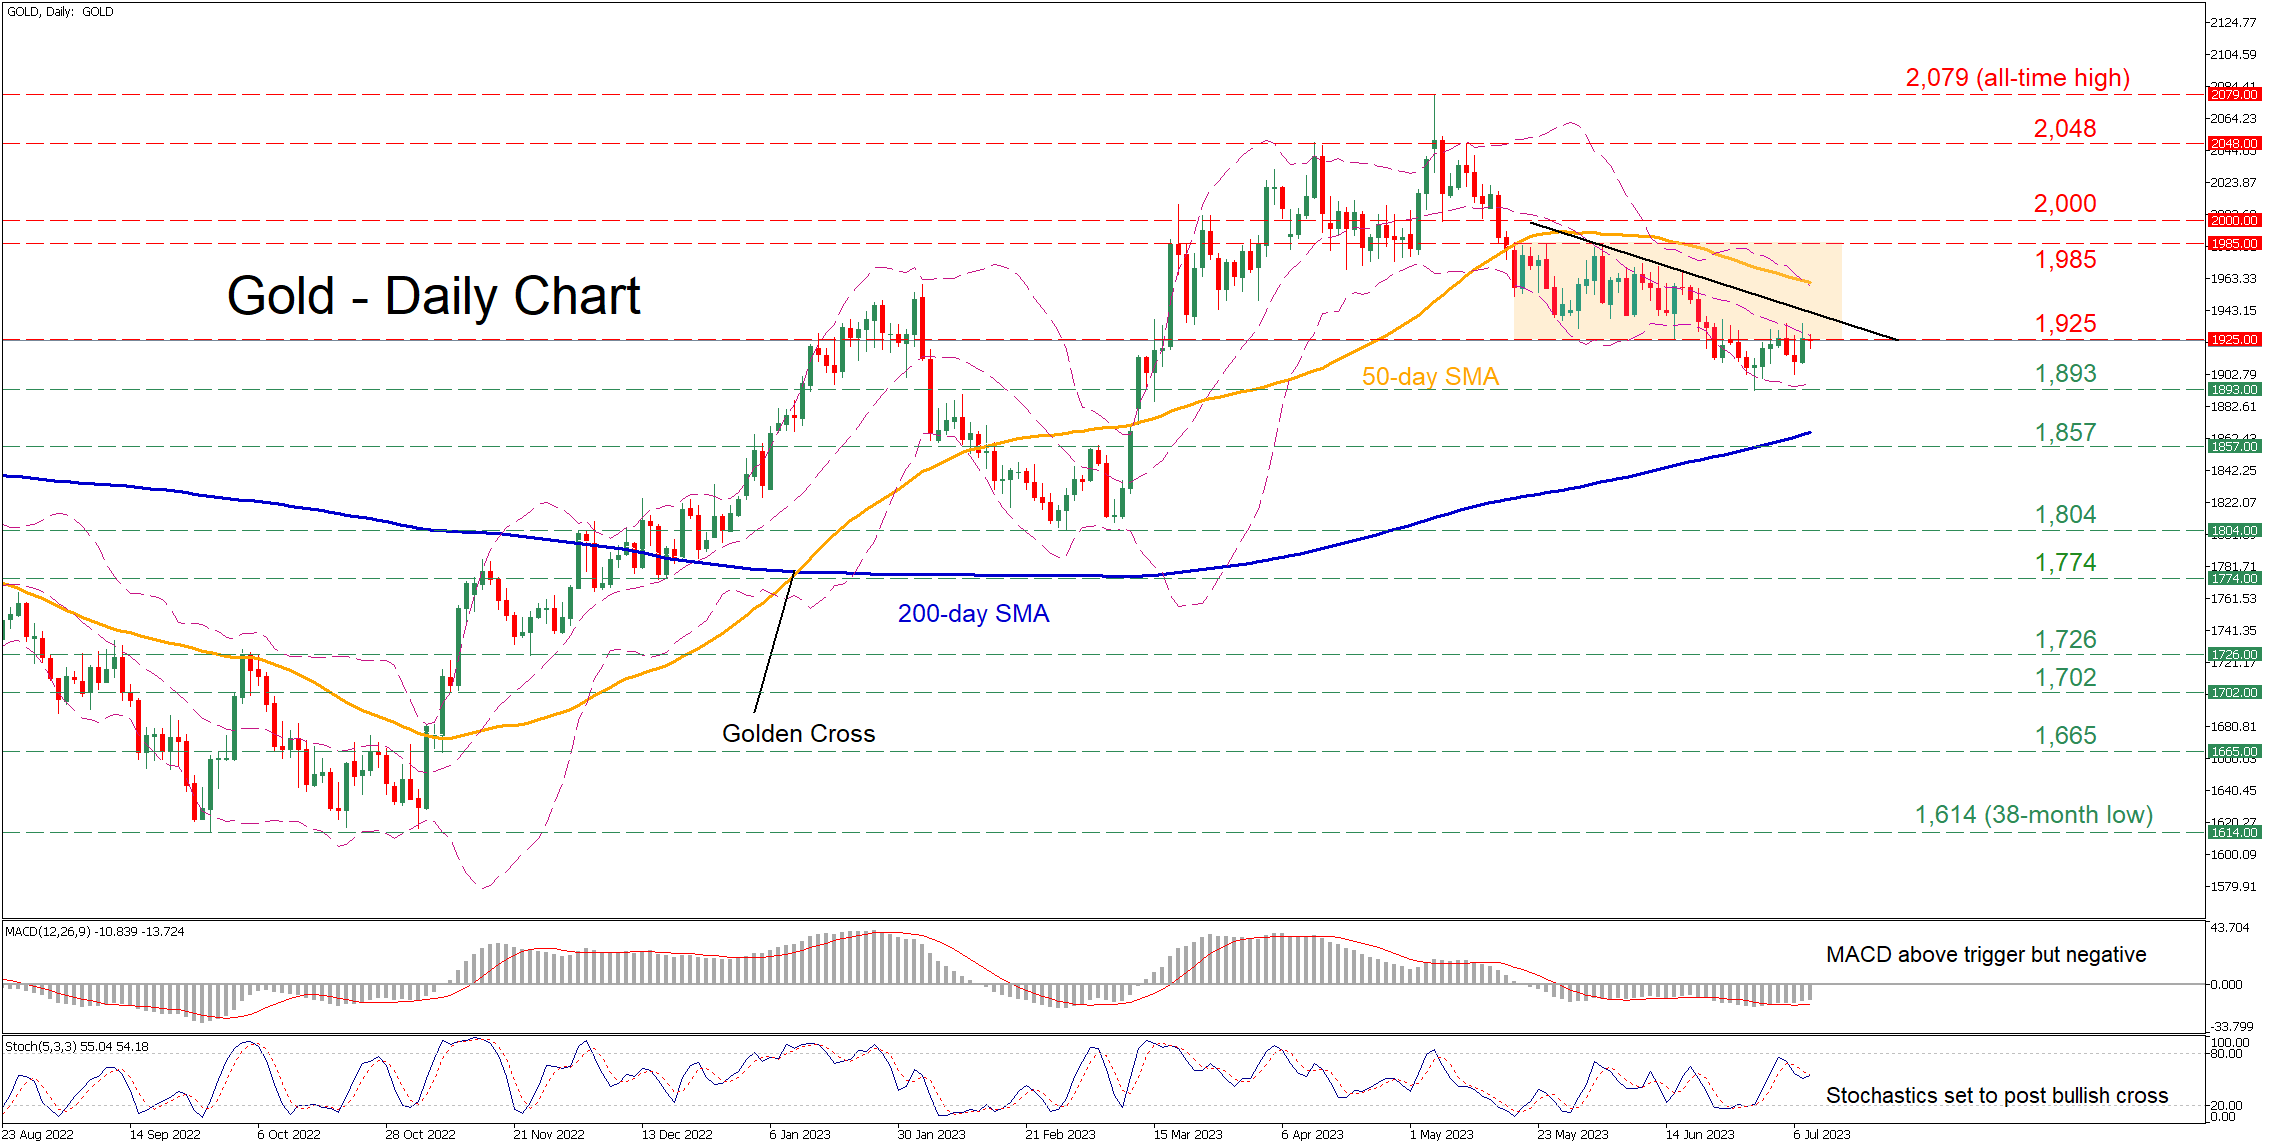
Task: Click the 50-day SMA label
Action: click(x=1429, y=377)
